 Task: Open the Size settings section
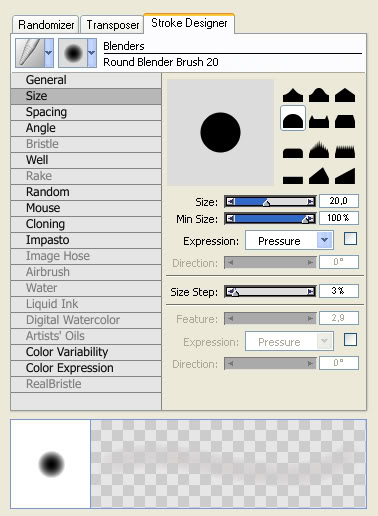pyautogui.click(x=86, y=96)
